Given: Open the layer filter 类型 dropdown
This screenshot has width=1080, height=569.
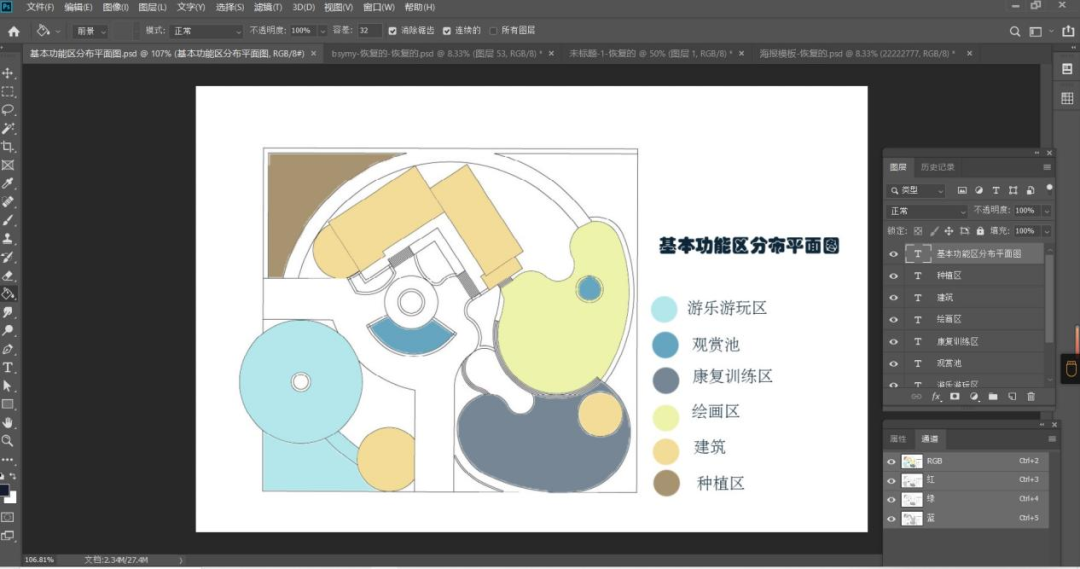Looking at the screenshot, I should 916,190.
